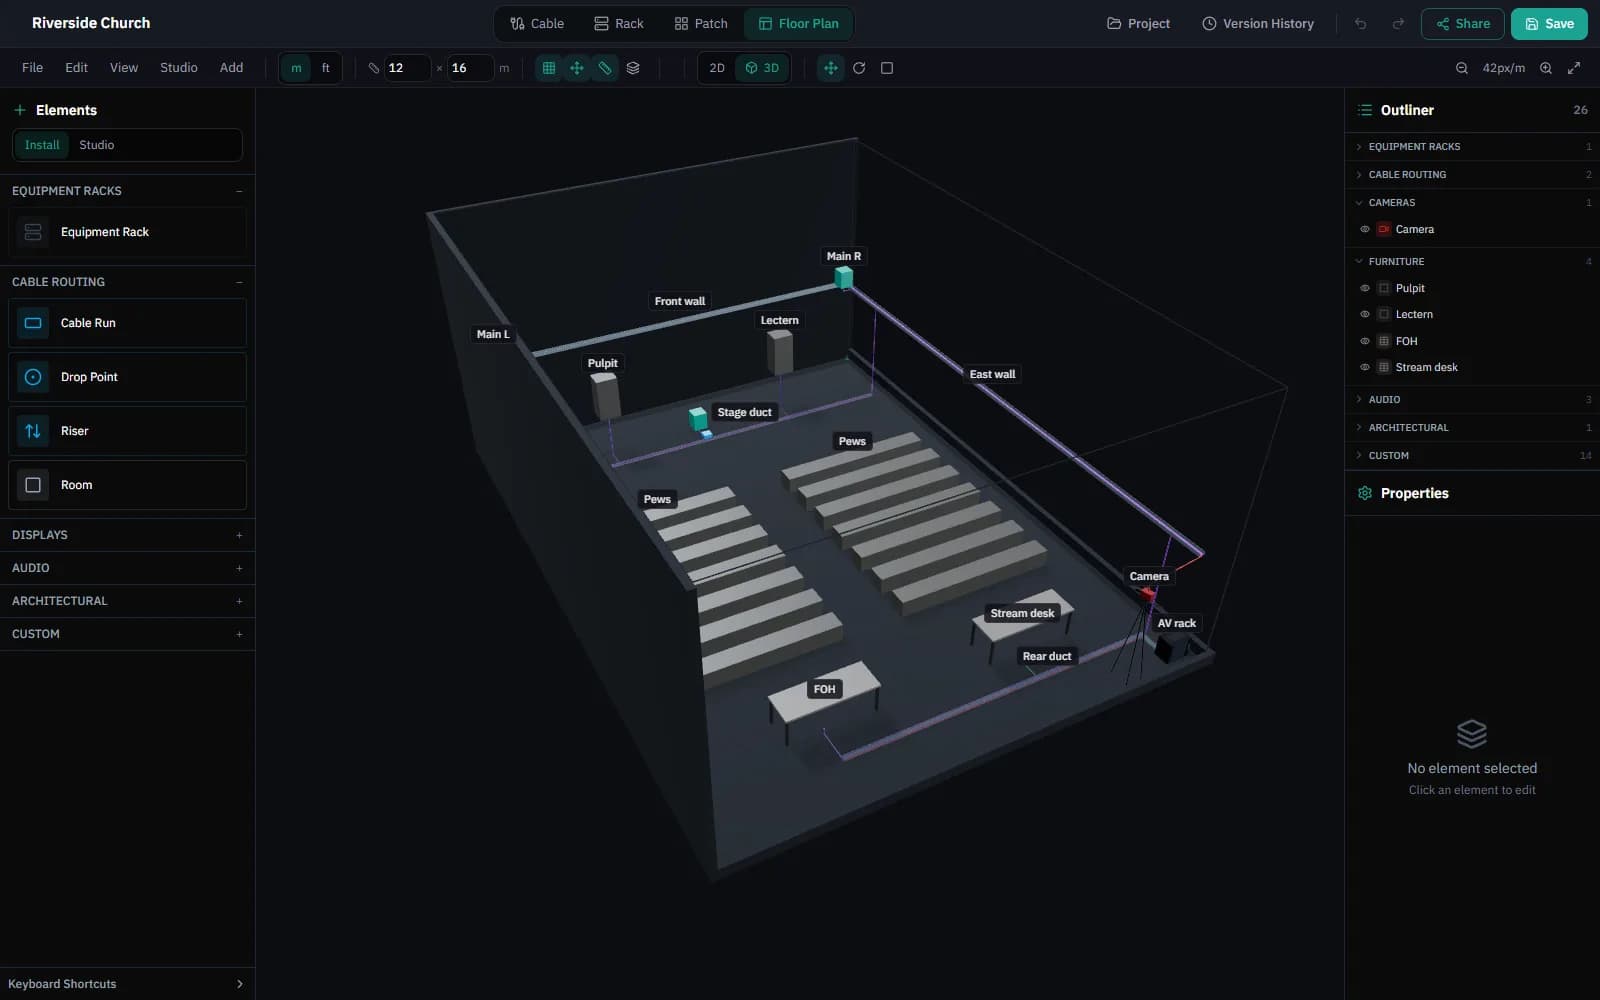Open Keyboard Shortcuts panel
The image size is (1600, 1000).
pos(127,984)
